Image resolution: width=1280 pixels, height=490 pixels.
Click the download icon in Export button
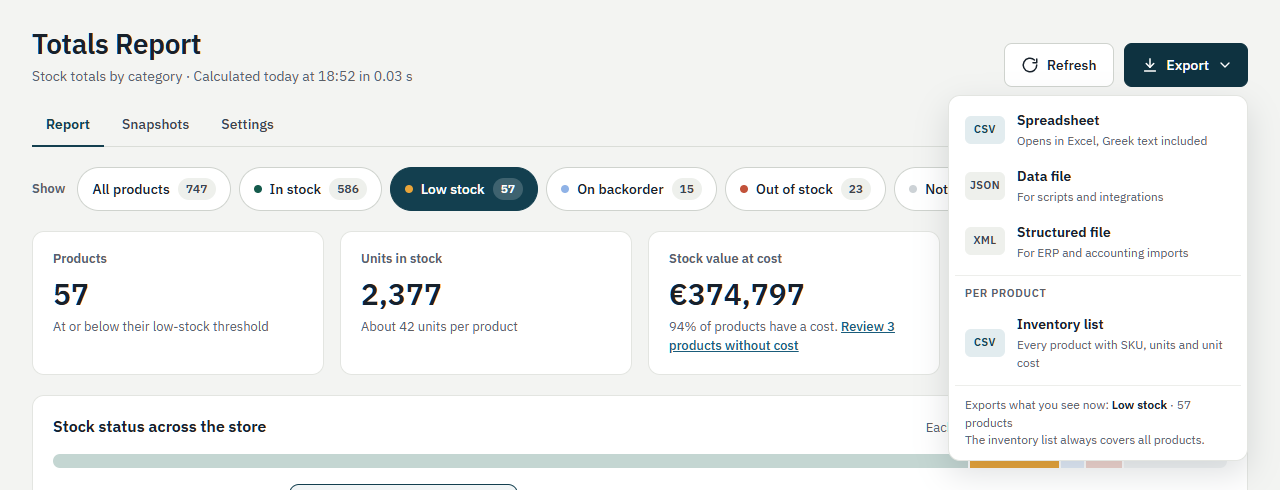point(1149,65)
